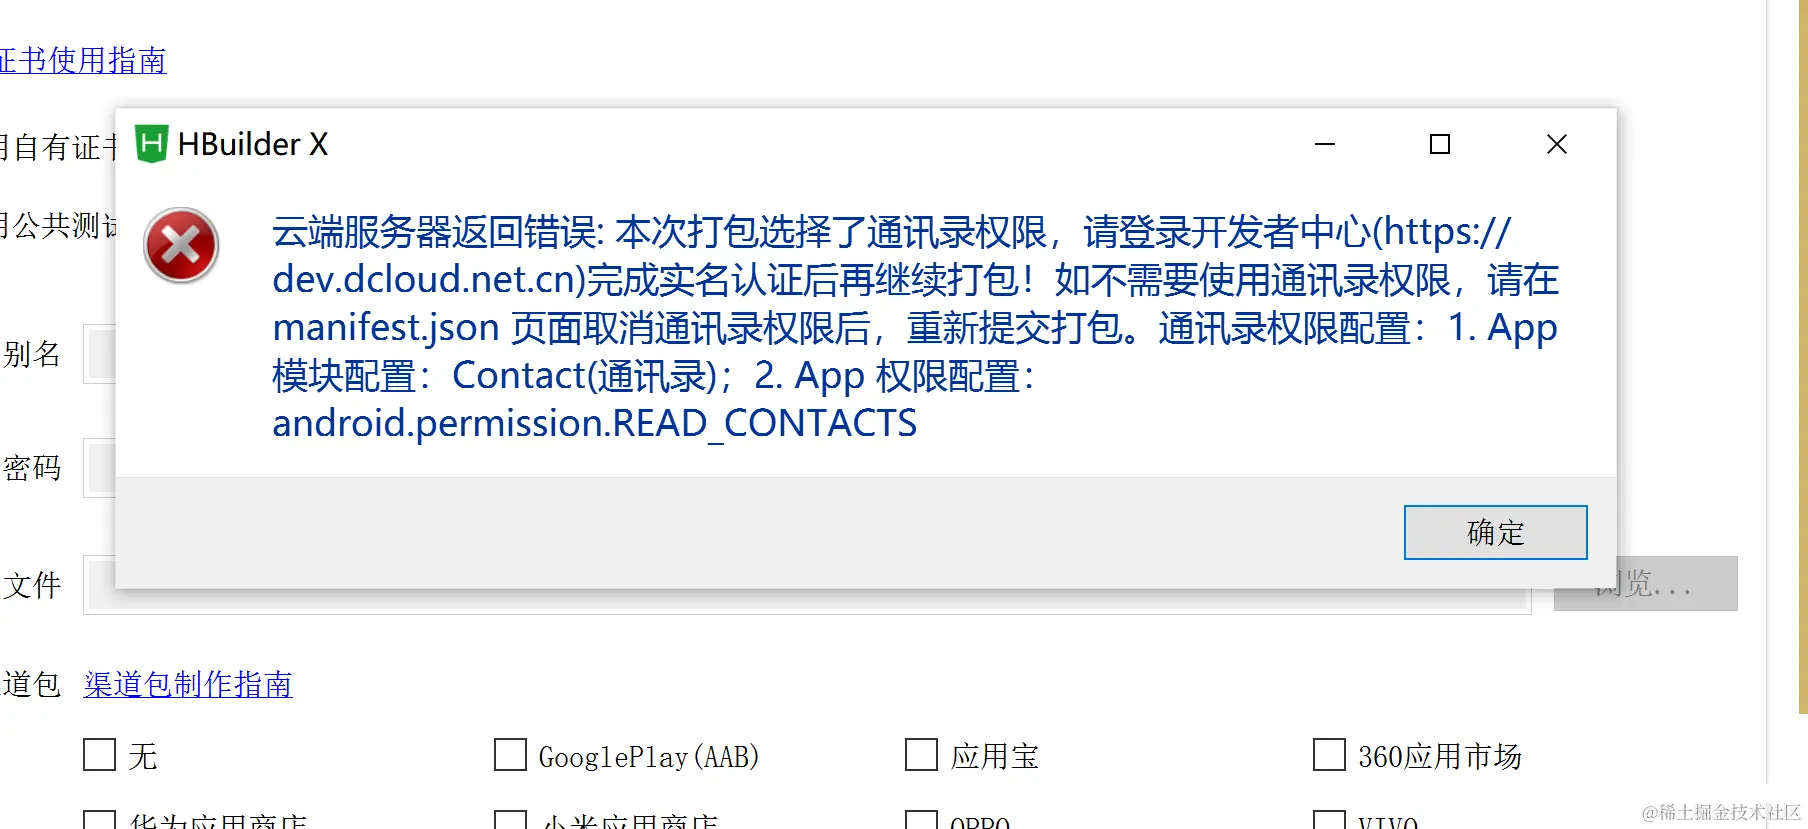Check the OPPO channel checkbox
Viewport: 1808px width, 829px height.
point(921,820)
